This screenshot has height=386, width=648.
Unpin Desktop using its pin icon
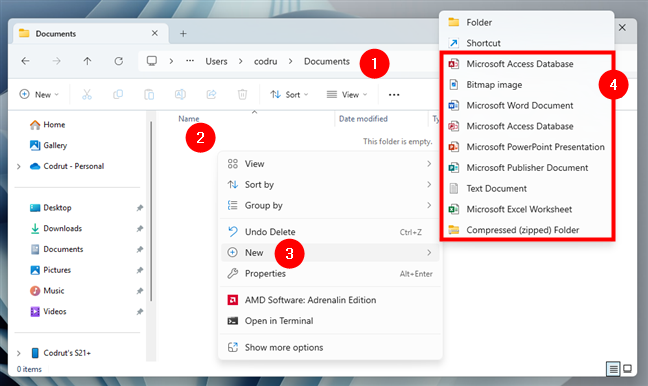coord(140,207)
